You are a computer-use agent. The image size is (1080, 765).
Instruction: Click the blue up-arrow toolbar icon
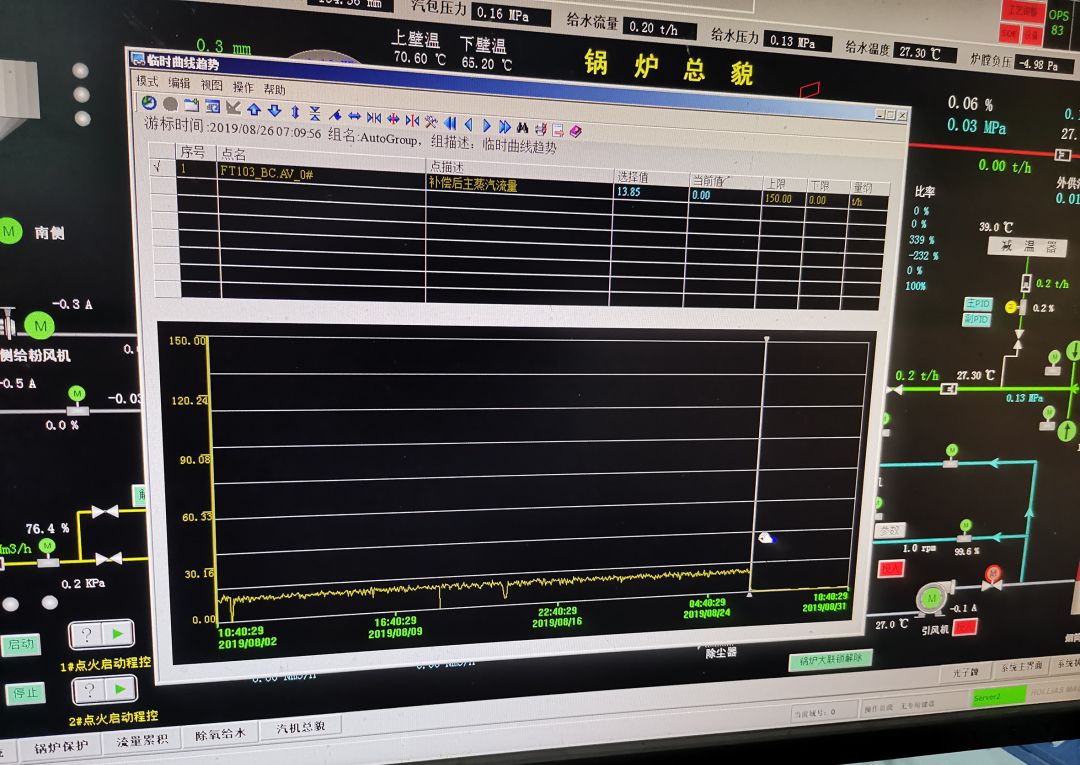[x=254, y=109]
